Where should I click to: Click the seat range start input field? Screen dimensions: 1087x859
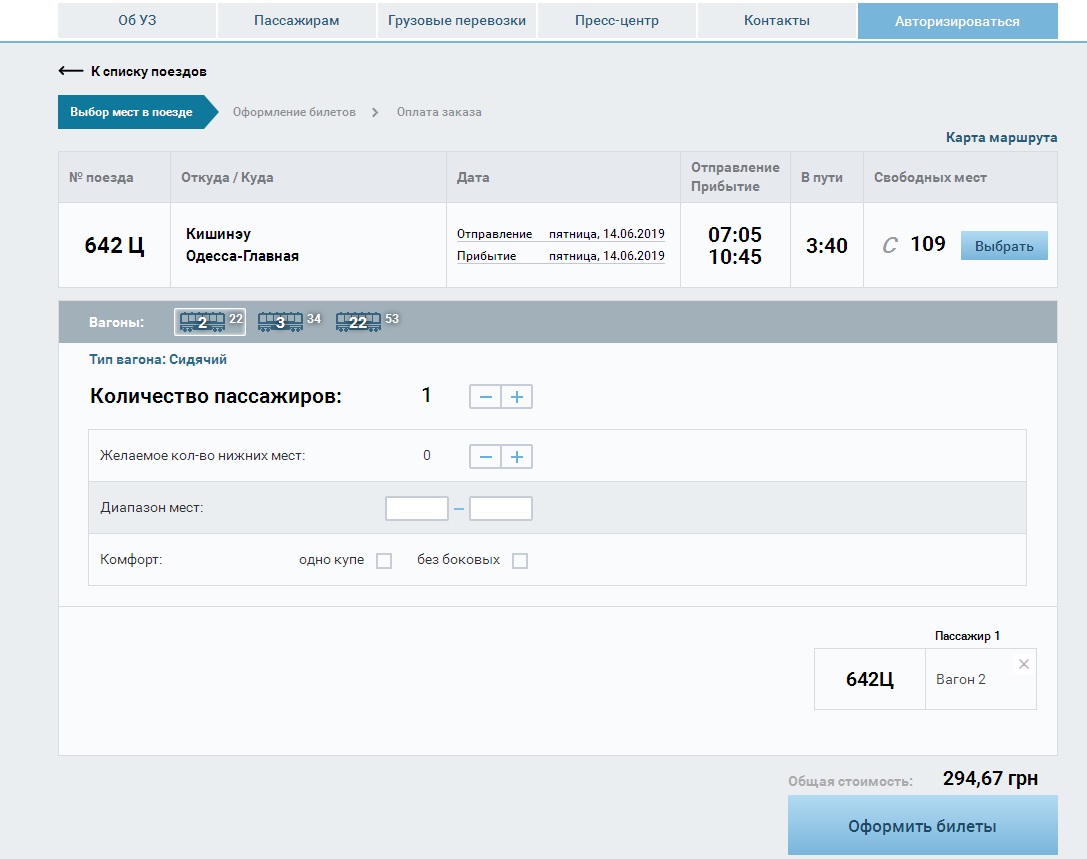(417, 509)
